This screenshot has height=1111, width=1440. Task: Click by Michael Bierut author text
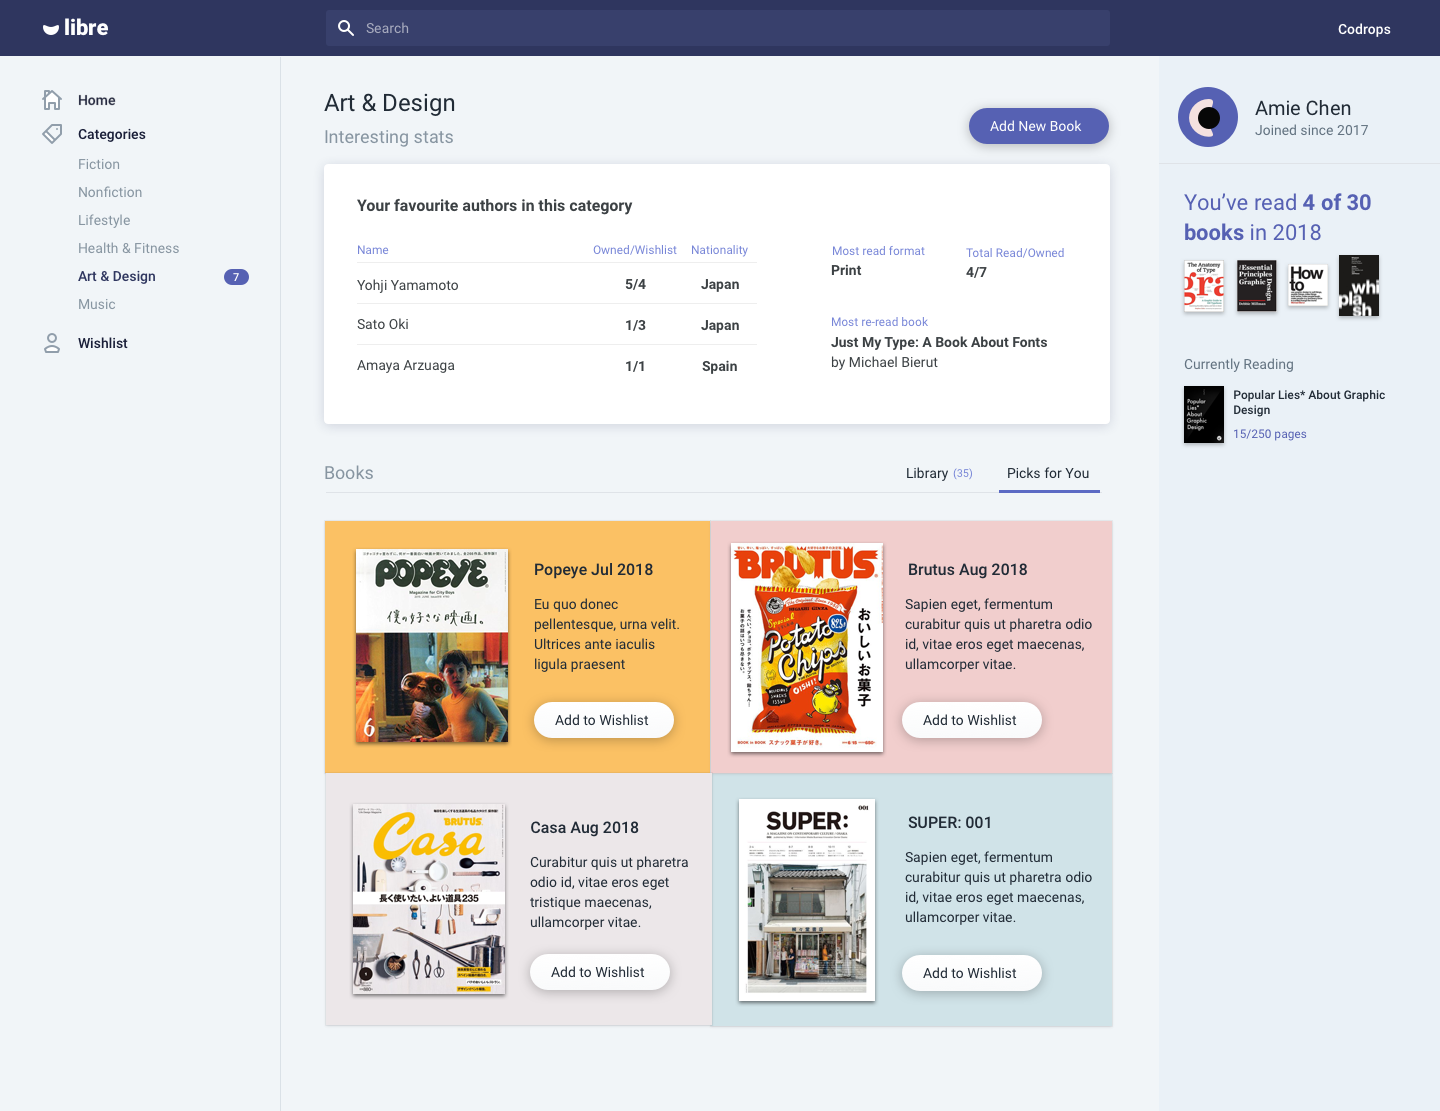(x=884, y=362)
